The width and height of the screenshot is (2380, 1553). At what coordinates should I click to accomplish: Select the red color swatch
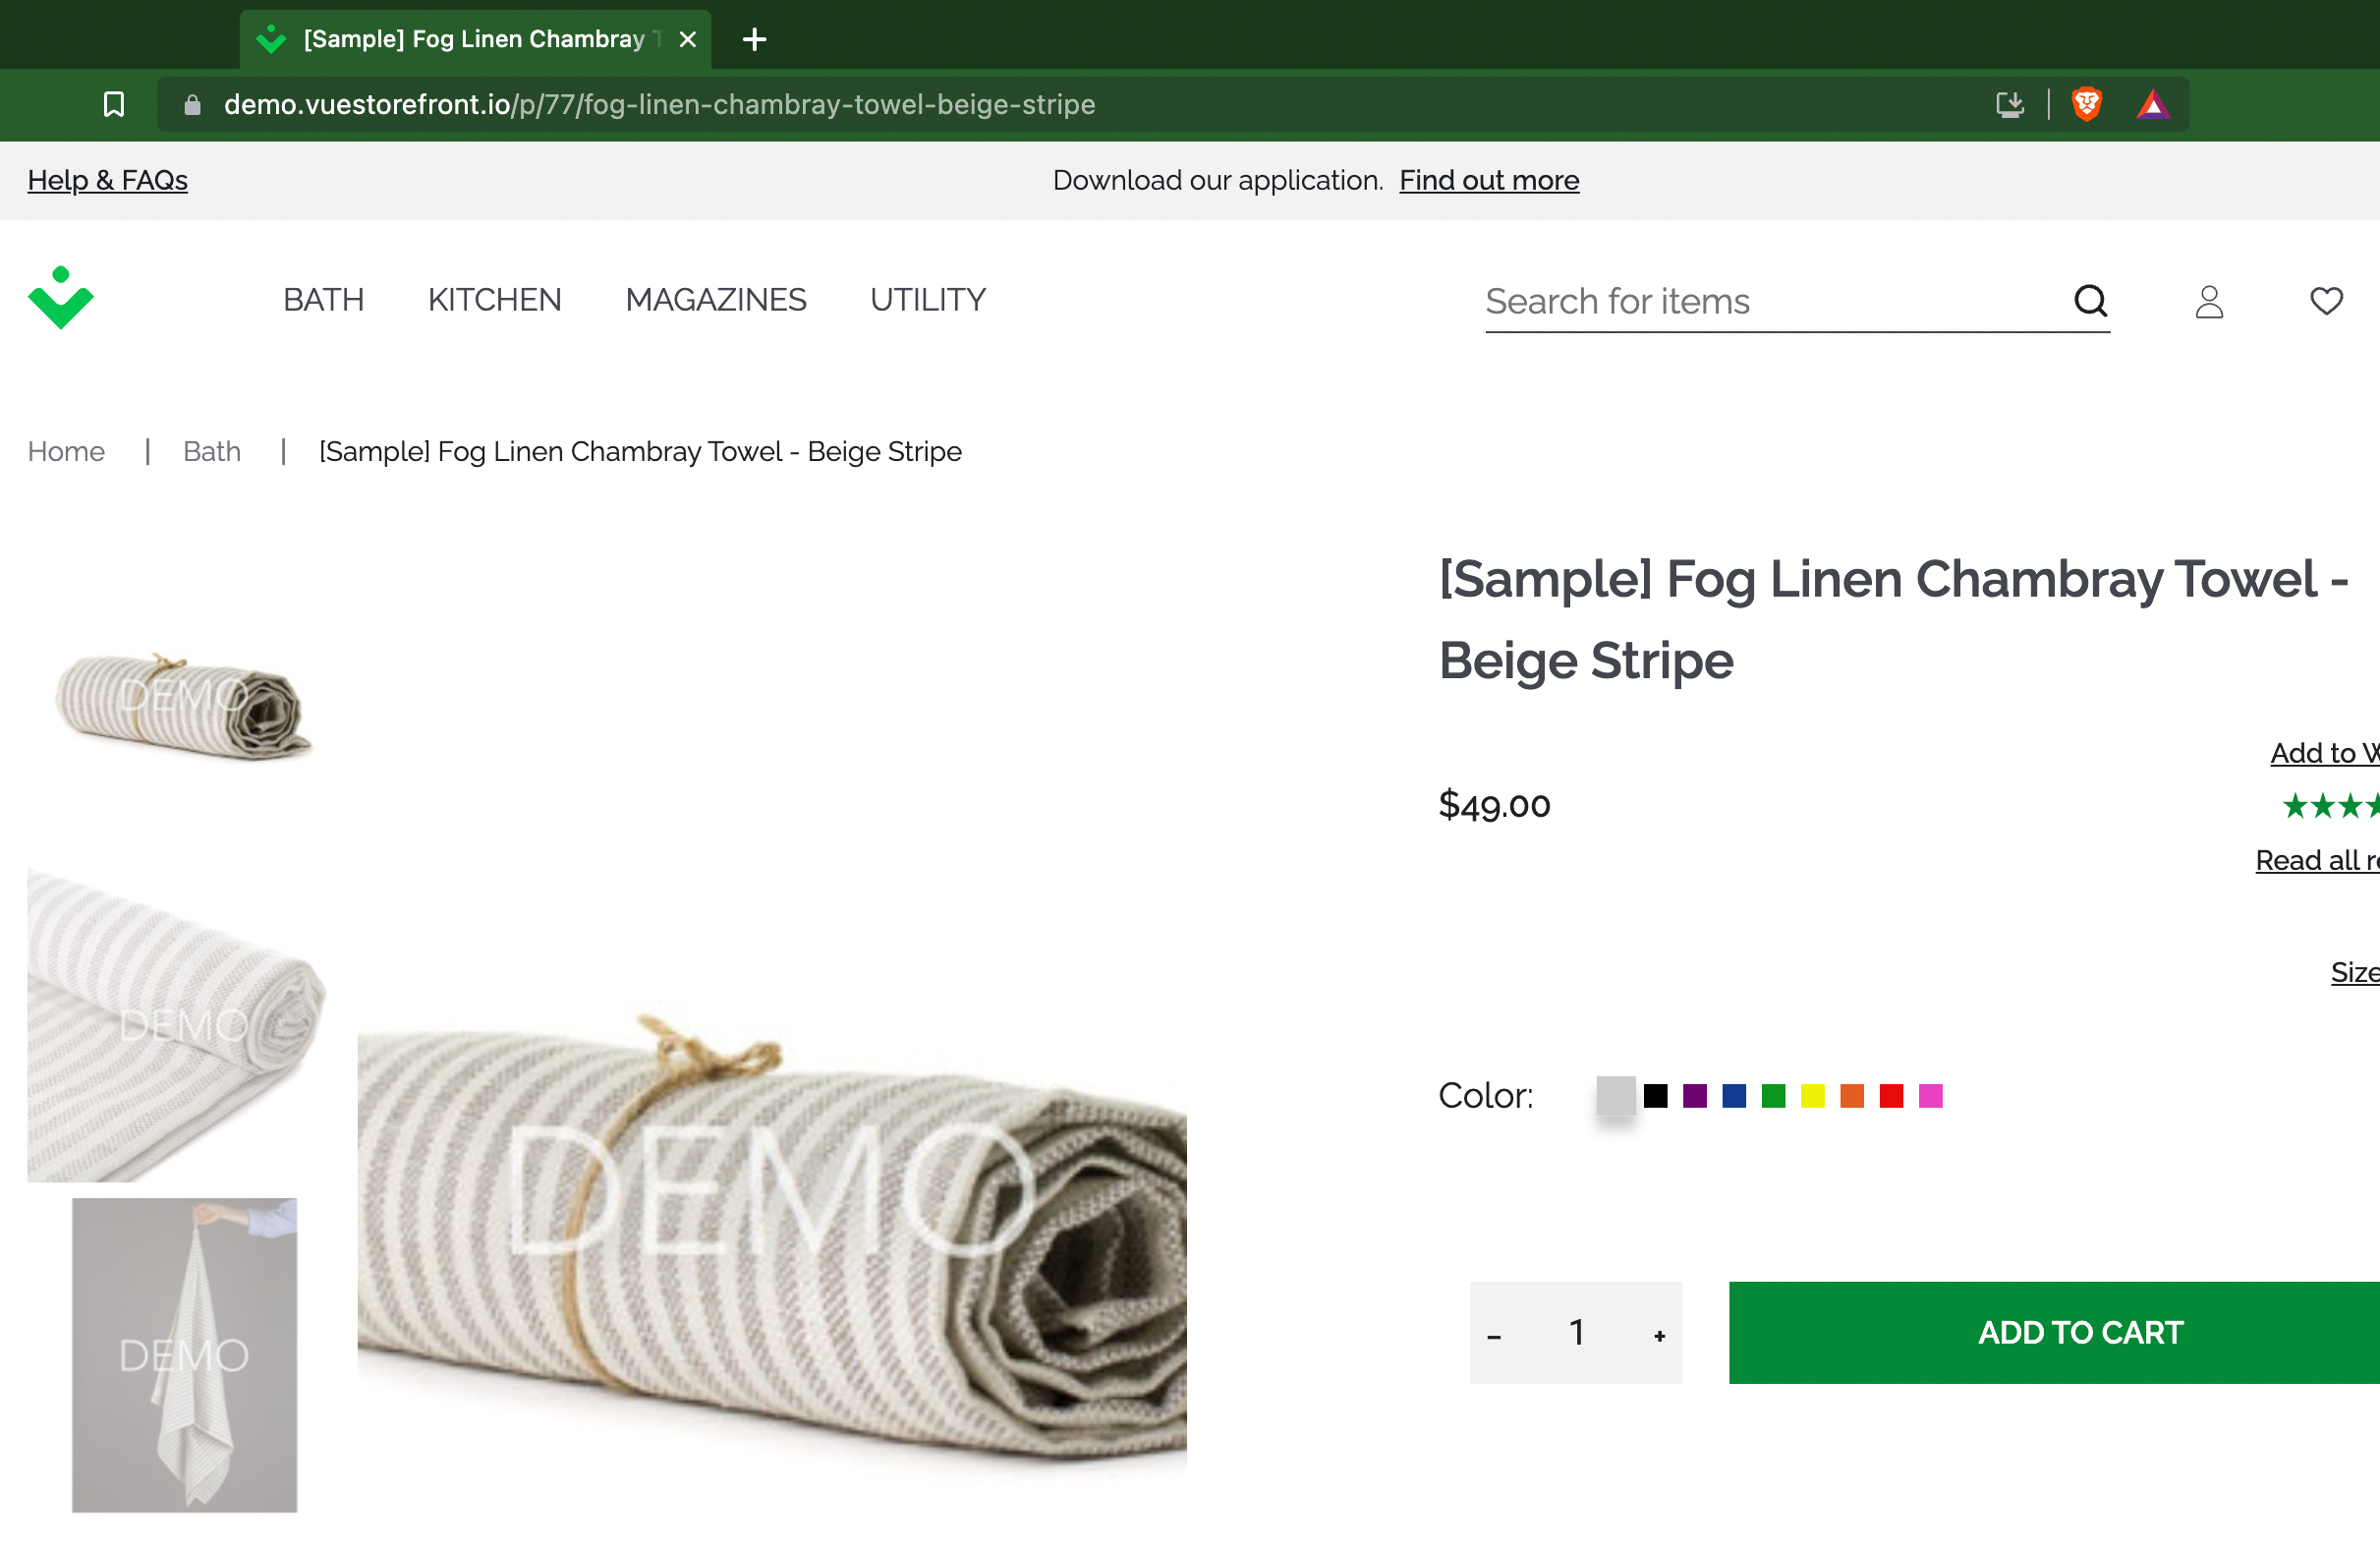coord(1891,1096)
